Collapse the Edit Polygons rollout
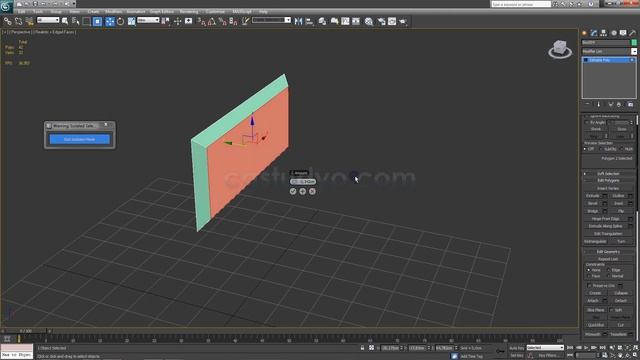 click(x=608, y=180)
